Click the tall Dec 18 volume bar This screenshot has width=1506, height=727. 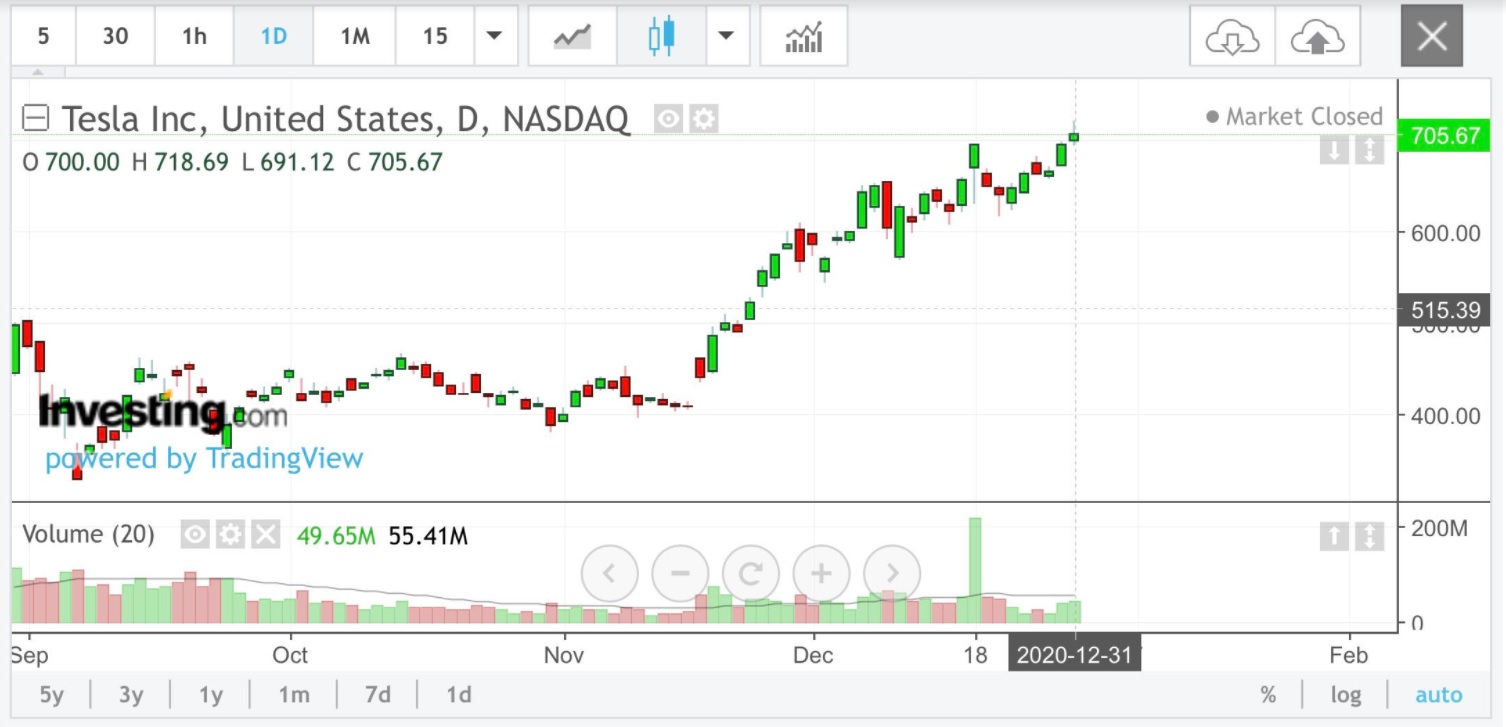point(975,570)
